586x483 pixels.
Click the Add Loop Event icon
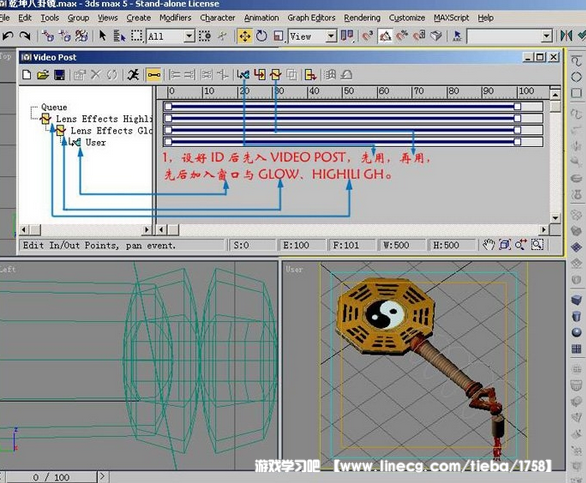coord(346,75)
